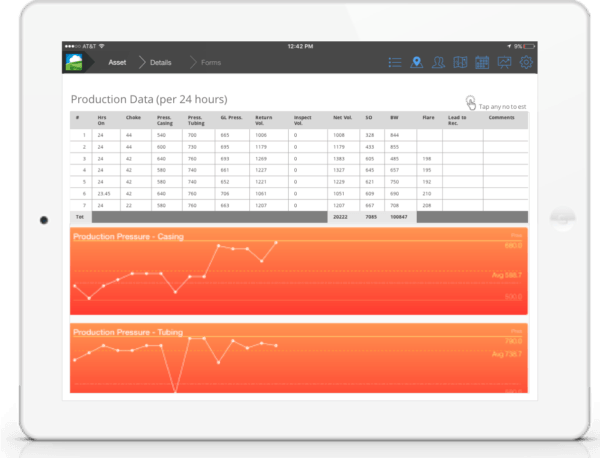Tap the 'Production Pressure - Tubing' chart title

click(x=128, y=332)
